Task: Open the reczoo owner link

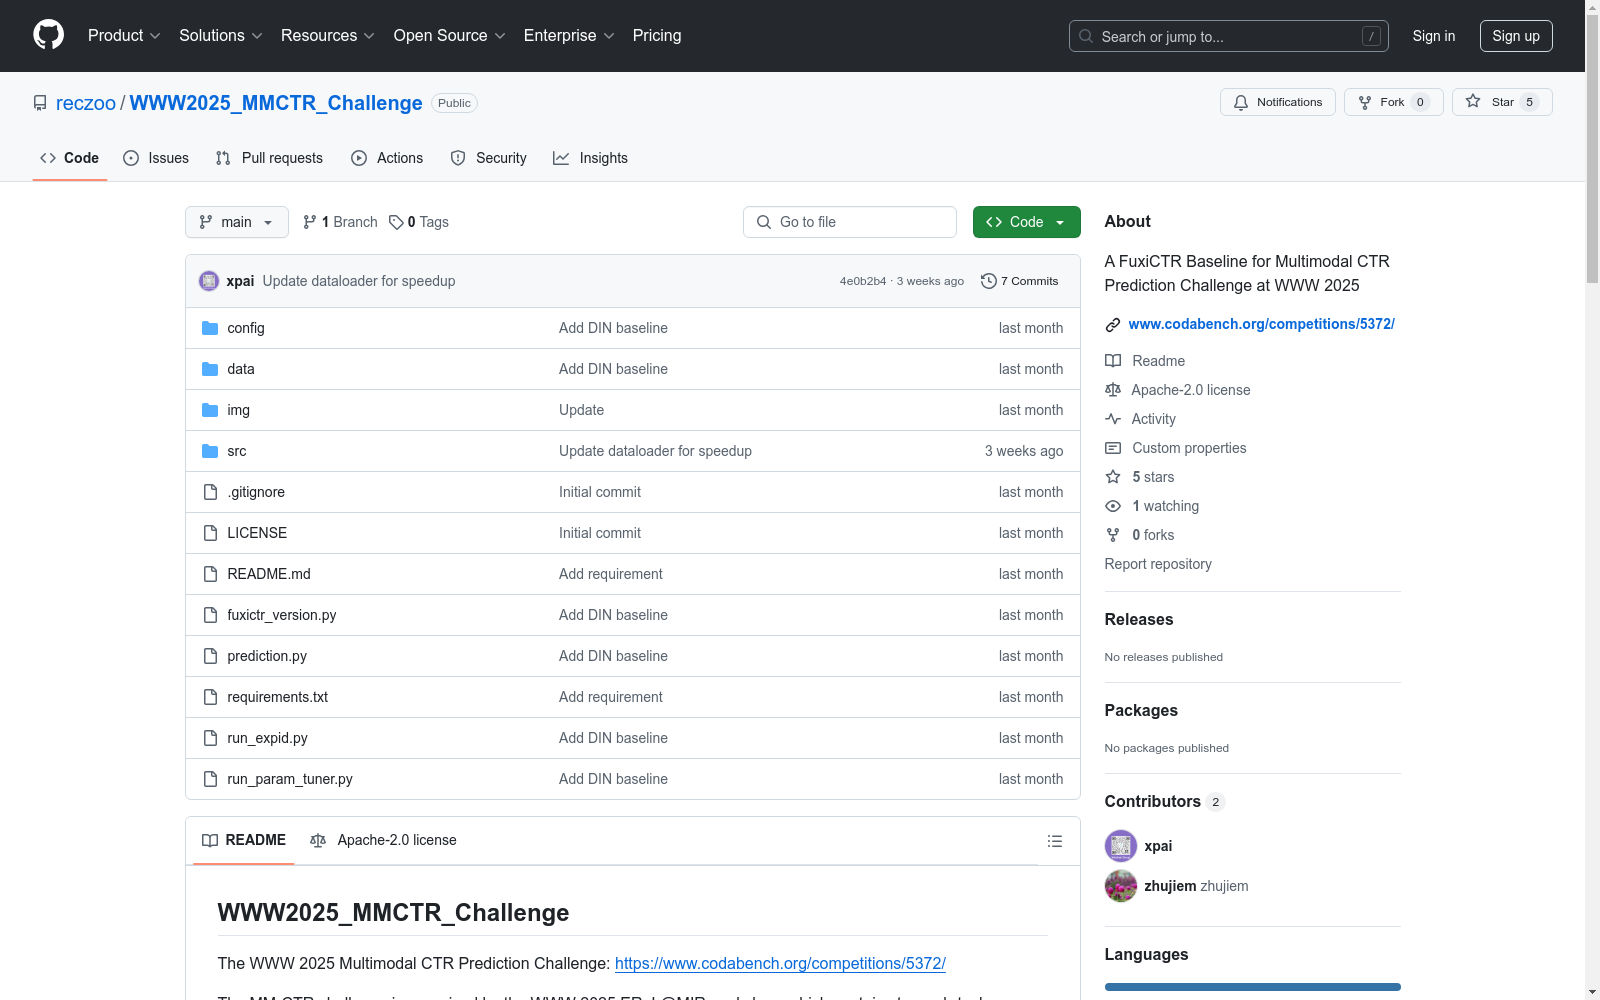Action: coord(86,103)
